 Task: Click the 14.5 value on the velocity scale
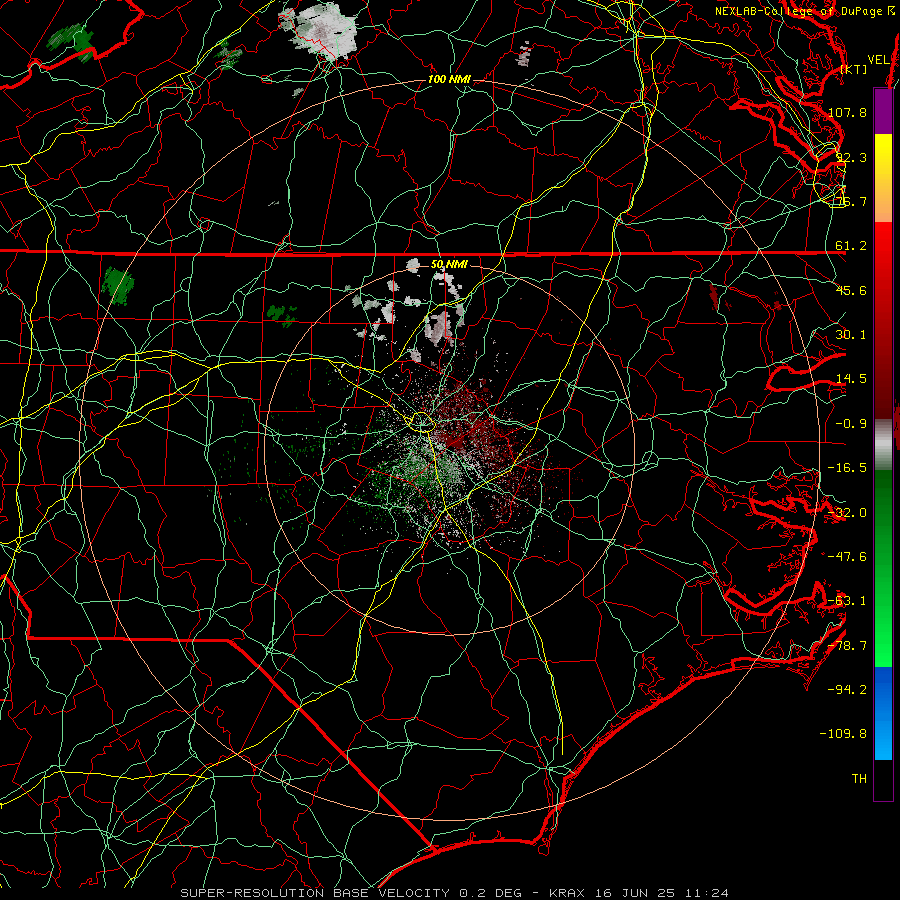851,379
